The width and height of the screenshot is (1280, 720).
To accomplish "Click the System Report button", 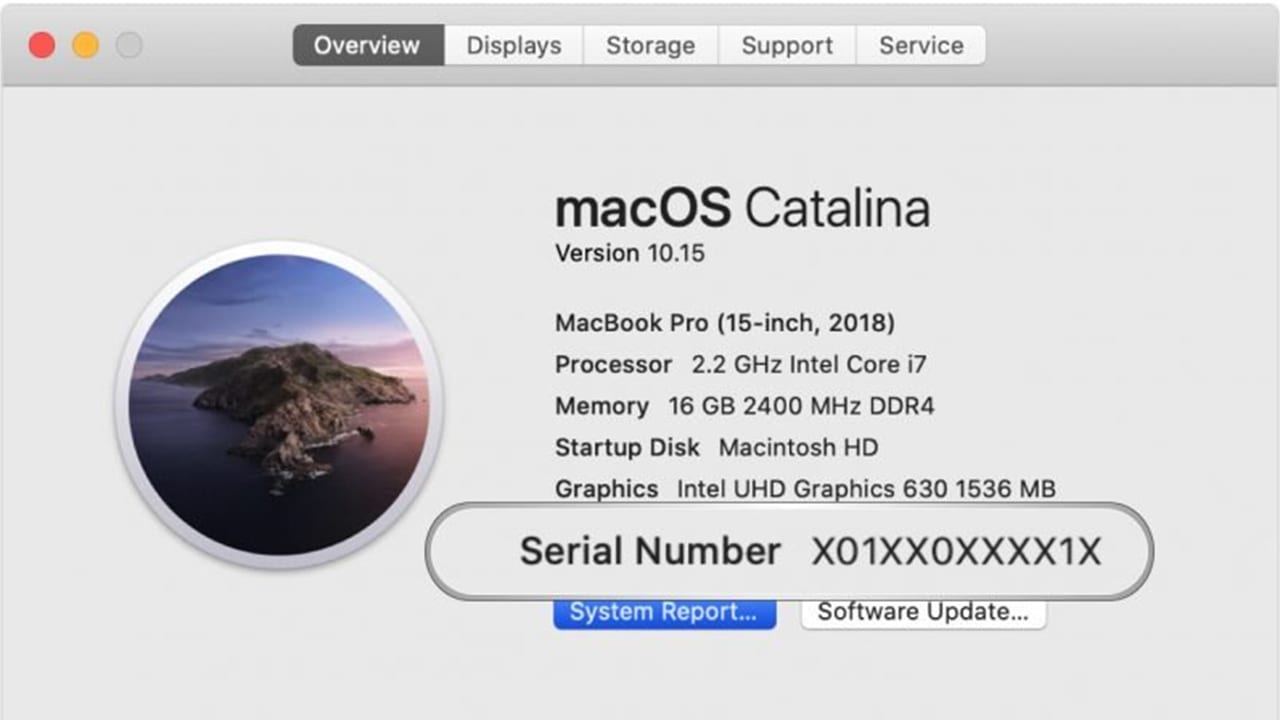I will click(664, 613).
